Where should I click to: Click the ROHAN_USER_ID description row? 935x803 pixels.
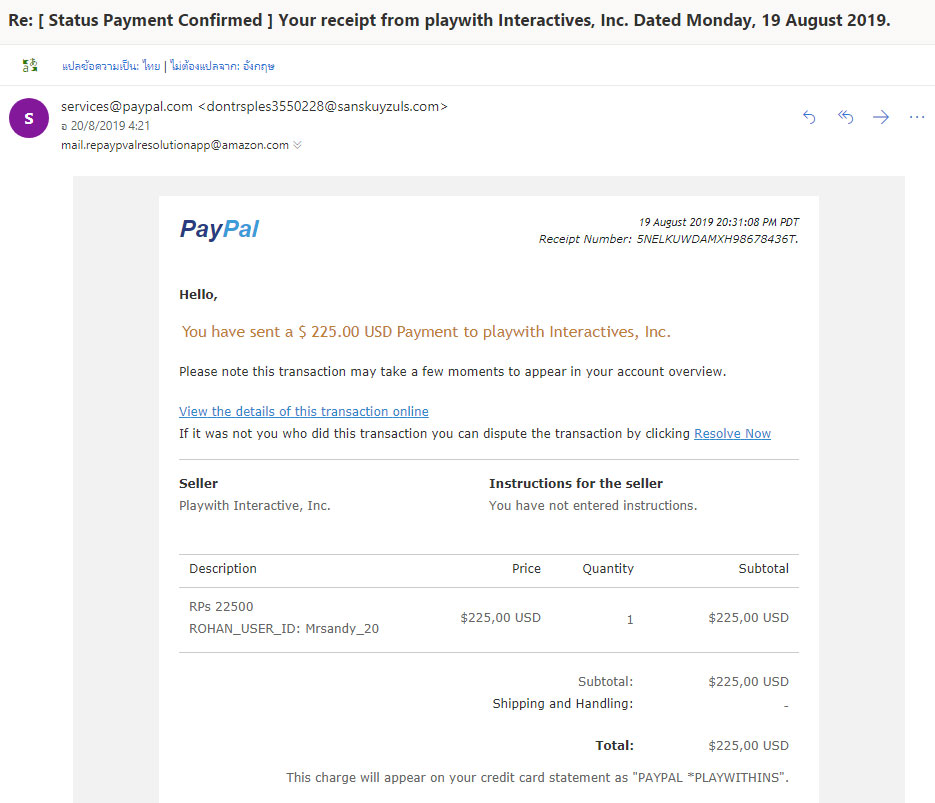283,629
